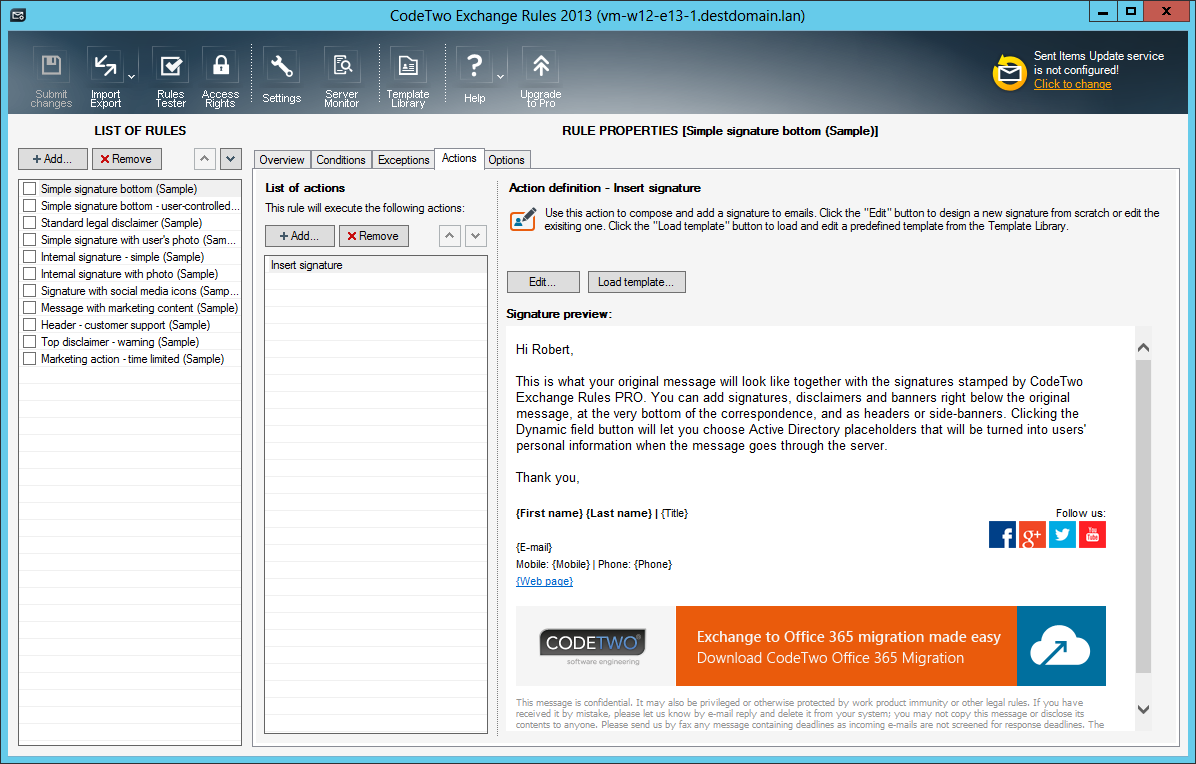Open the Template Library
The height and width of the screenshot is (764, 1196).
click(x=408, y=77)
